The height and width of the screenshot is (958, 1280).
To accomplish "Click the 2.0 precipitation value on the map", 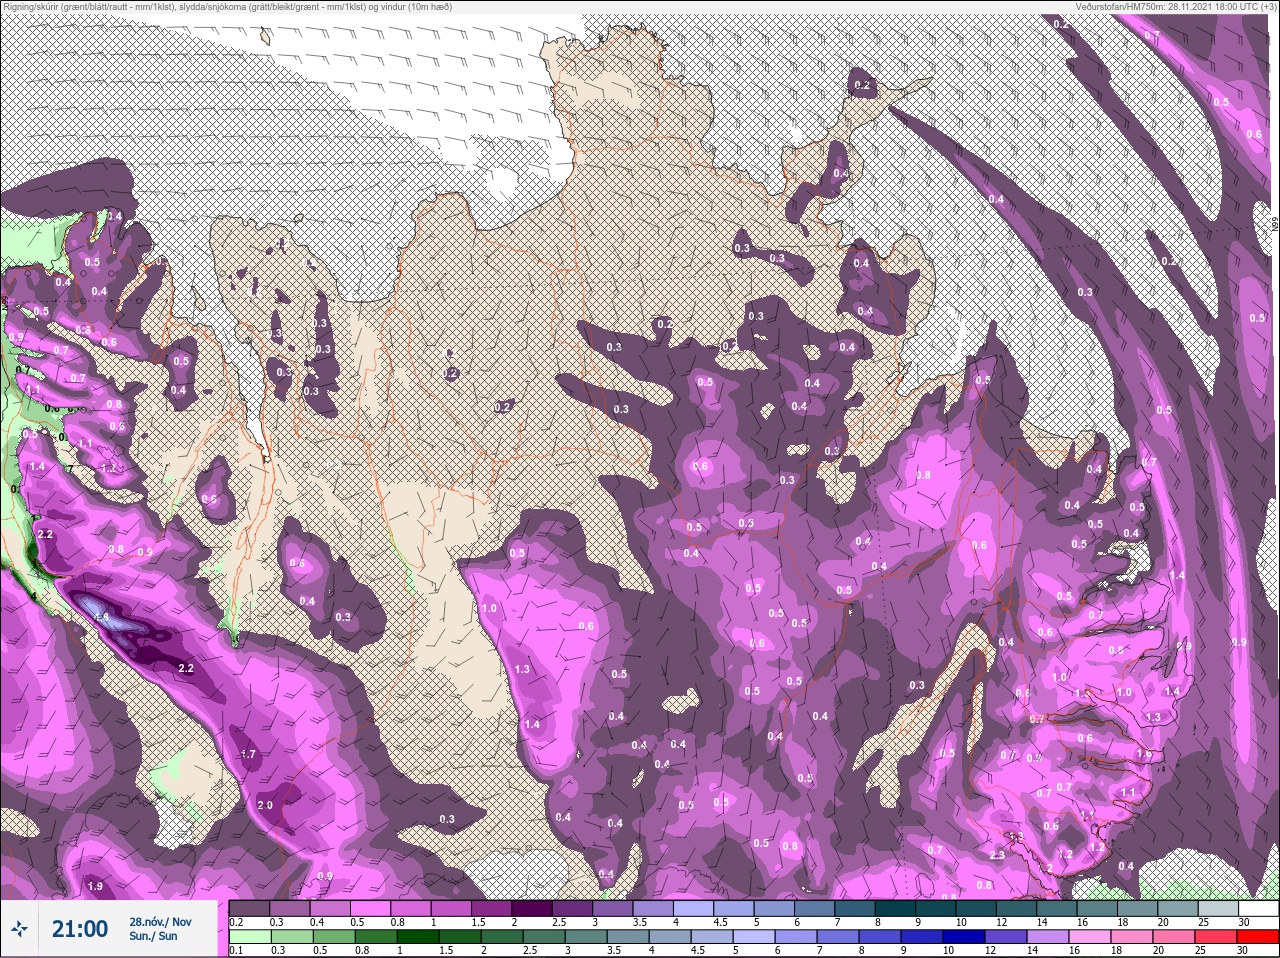I will pos(265,805).
